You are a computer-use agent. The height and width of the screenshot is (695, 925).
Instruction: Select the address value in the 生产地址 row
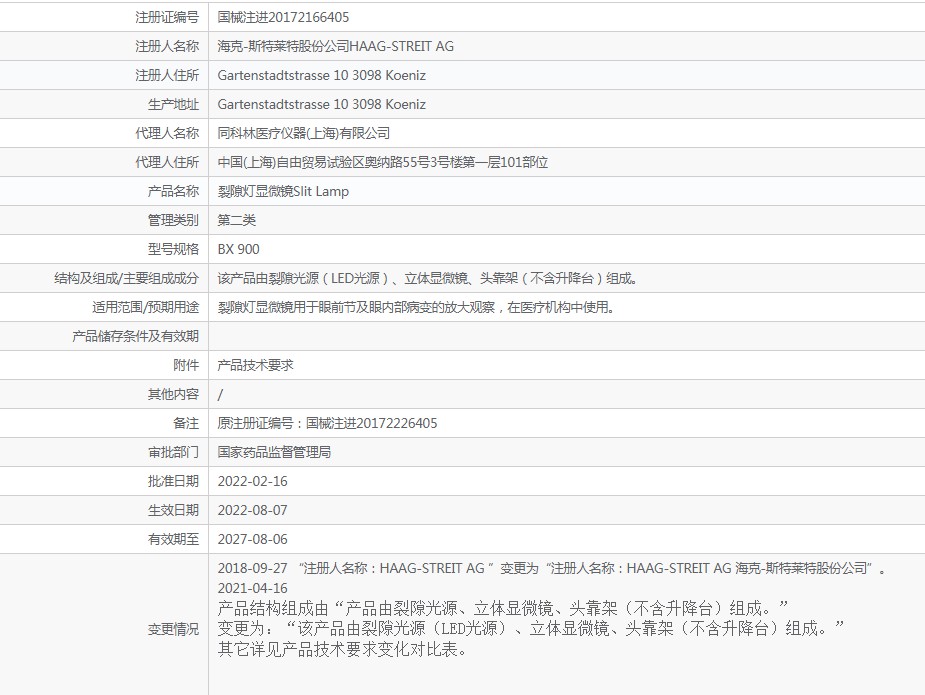[x=322, y=104]
